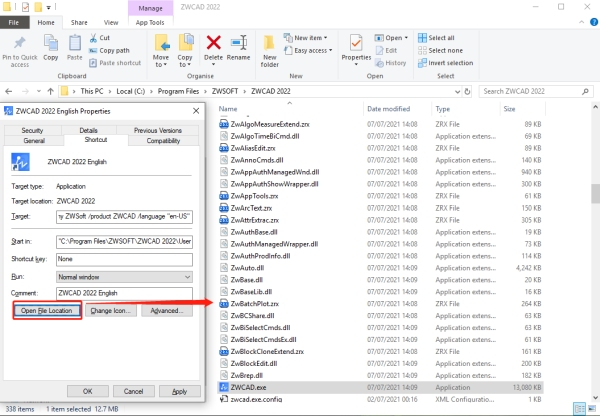
Task: Click Cut in Clipboard group
Action: coord(100,38)
